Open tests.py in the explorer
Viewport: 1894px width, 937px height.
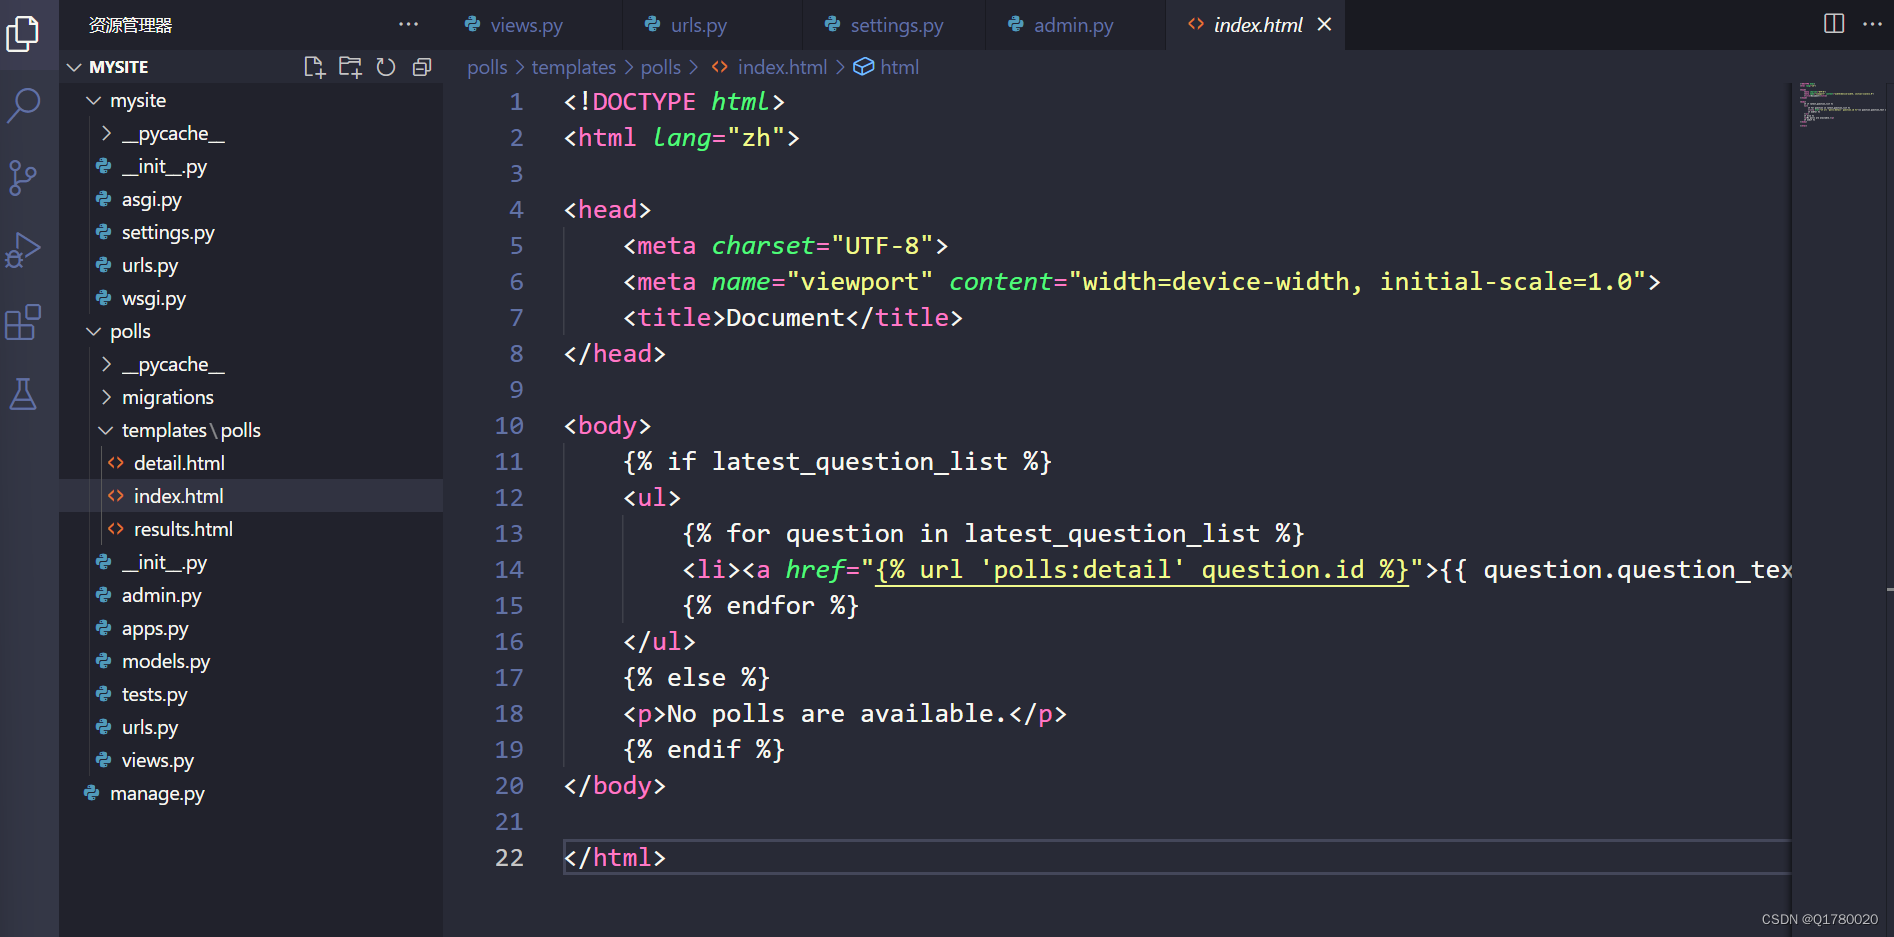(x=251, y=694)
